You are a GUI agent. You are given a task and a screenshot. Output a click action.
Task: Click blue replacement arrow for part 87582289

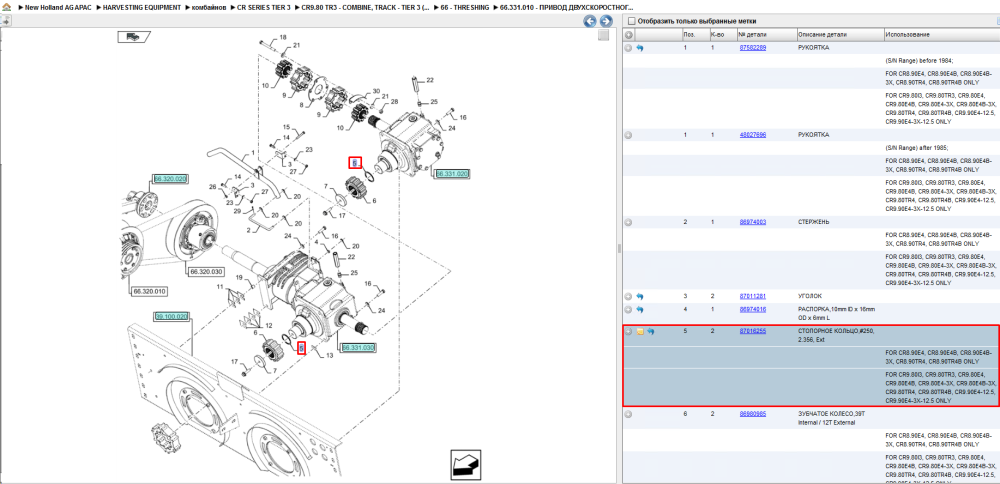point(640,48)
